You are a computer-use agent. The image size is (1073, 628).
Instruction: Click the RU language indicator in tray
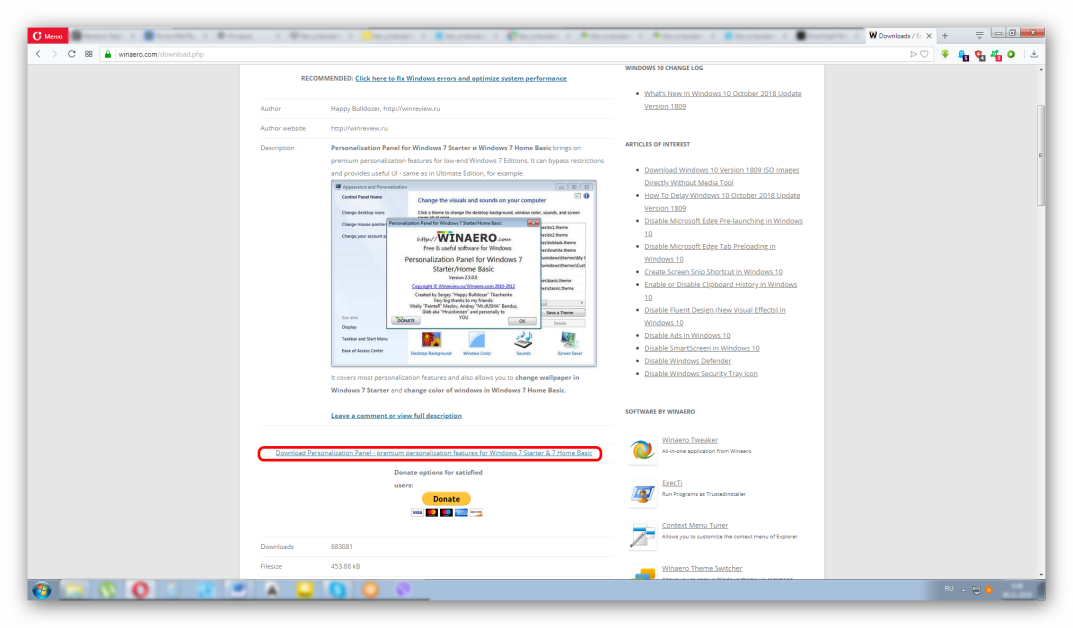pos(948,589)
